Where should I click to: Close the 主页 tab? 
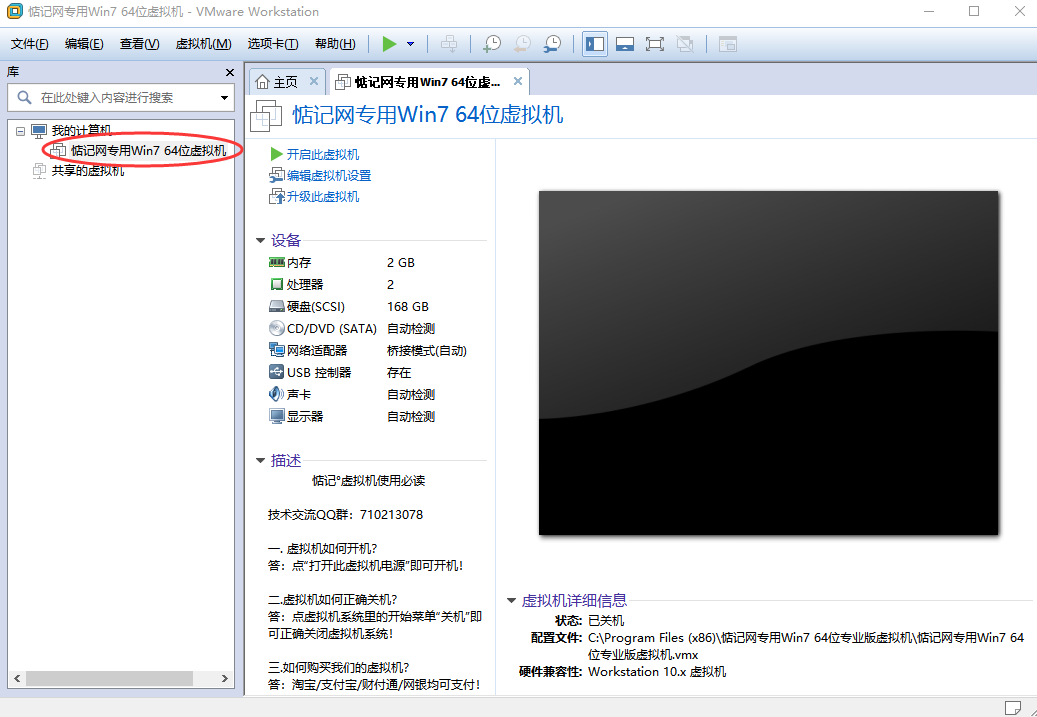pyautogui.click(x=314, y=81)
